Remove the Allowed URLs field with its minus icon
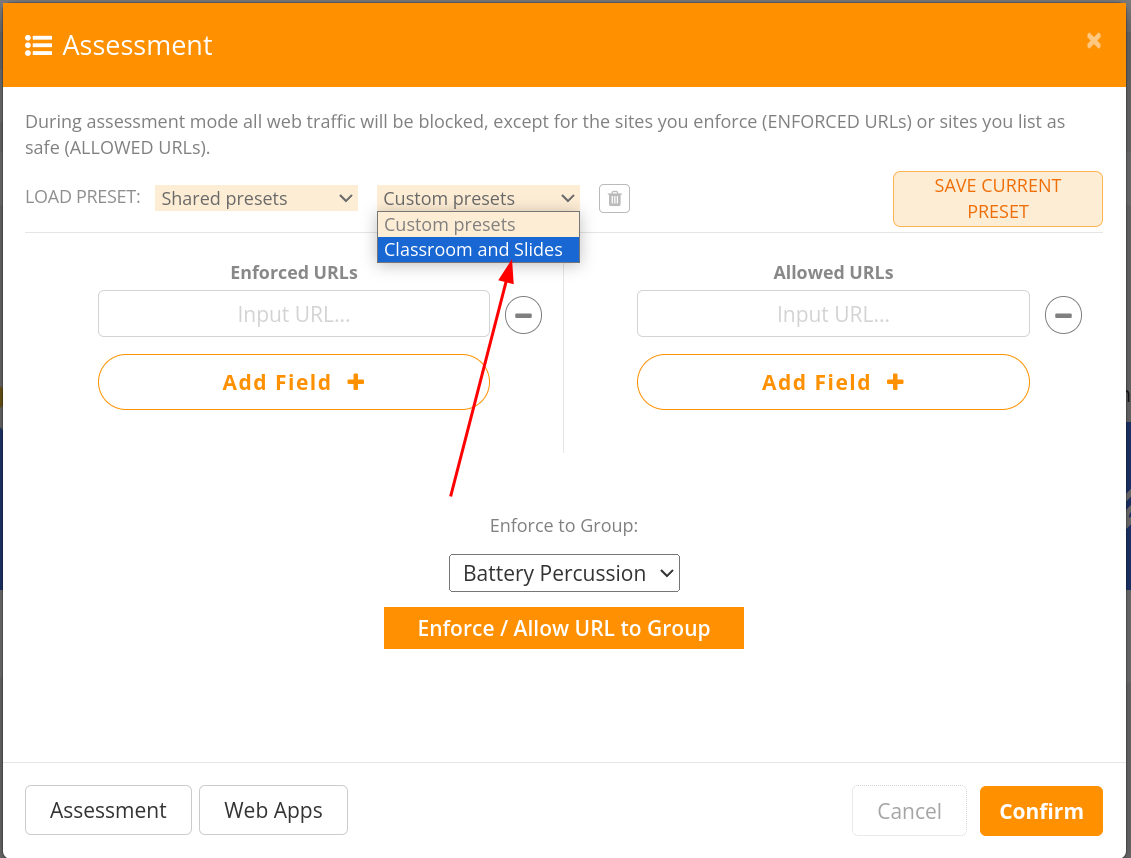This screenshot has width=1131, height=858. [1063, 315]
